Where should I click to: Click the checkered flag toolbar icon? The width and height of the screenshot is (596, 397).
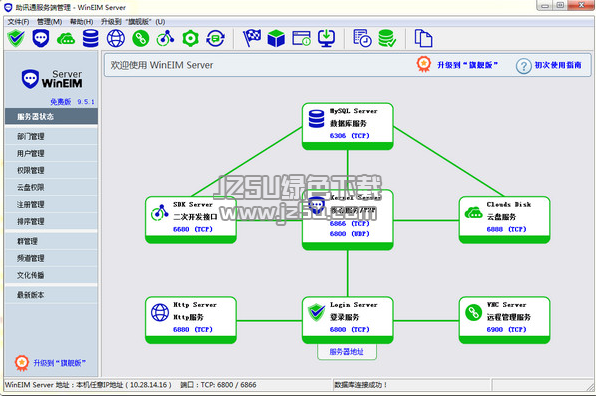(x=252, y=38)
